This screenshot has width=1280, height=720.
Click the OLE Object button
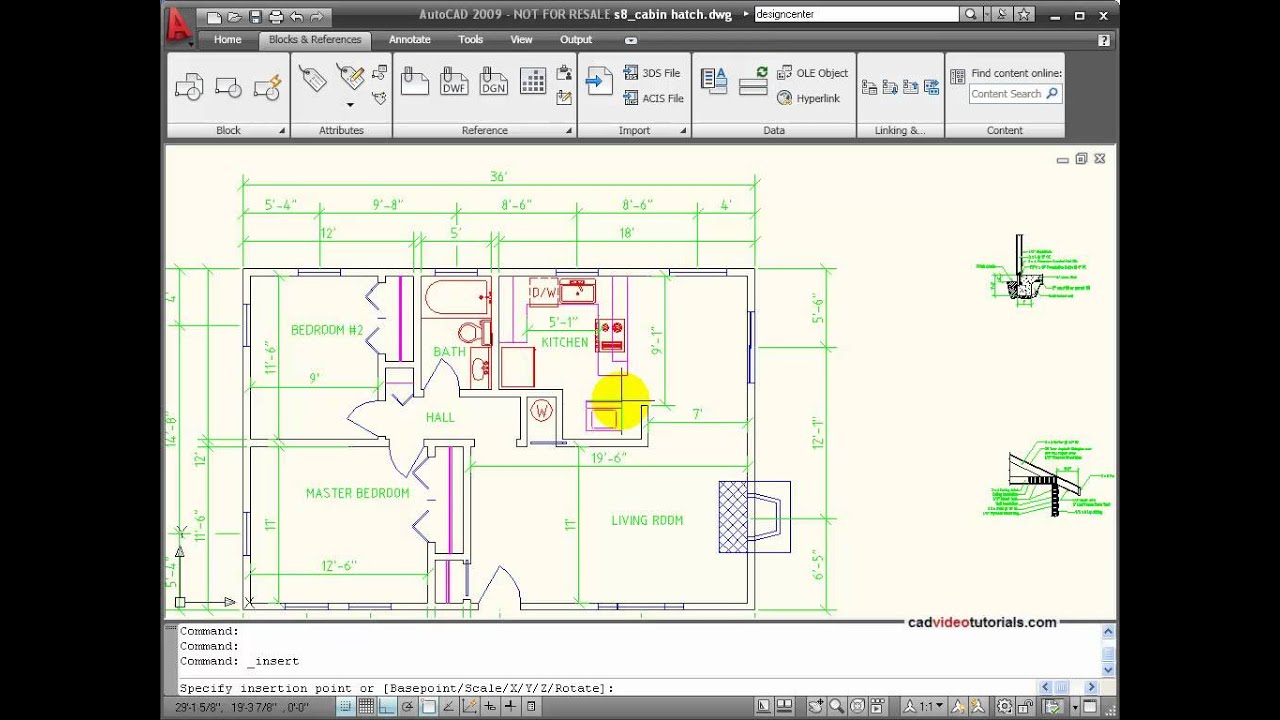pyautogui.click(x=813, y=73)
